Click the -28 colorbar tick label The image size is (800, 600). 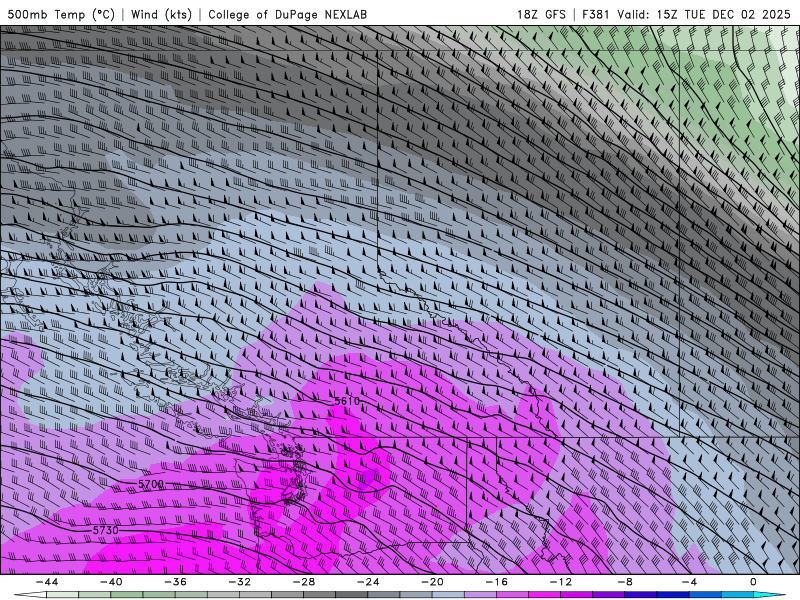click(x=304, y=582)
